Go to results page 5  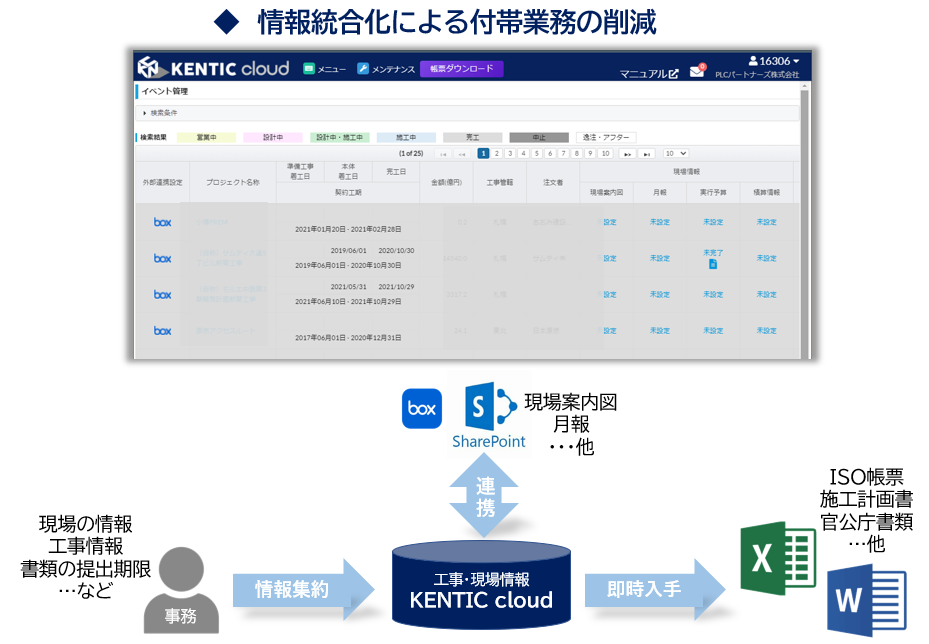pyautogui.click(x=537, y=153)
